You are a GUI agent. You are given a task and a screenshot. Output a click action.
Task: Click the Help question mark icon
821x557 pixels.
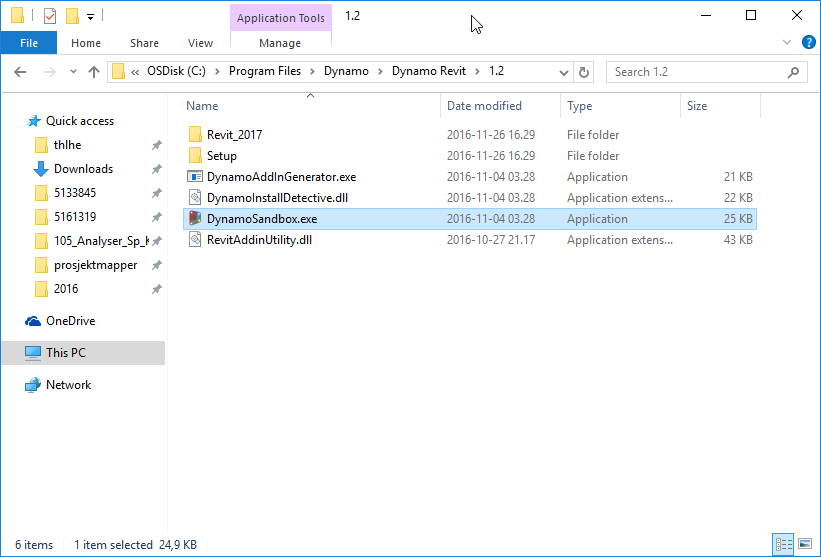807,43
